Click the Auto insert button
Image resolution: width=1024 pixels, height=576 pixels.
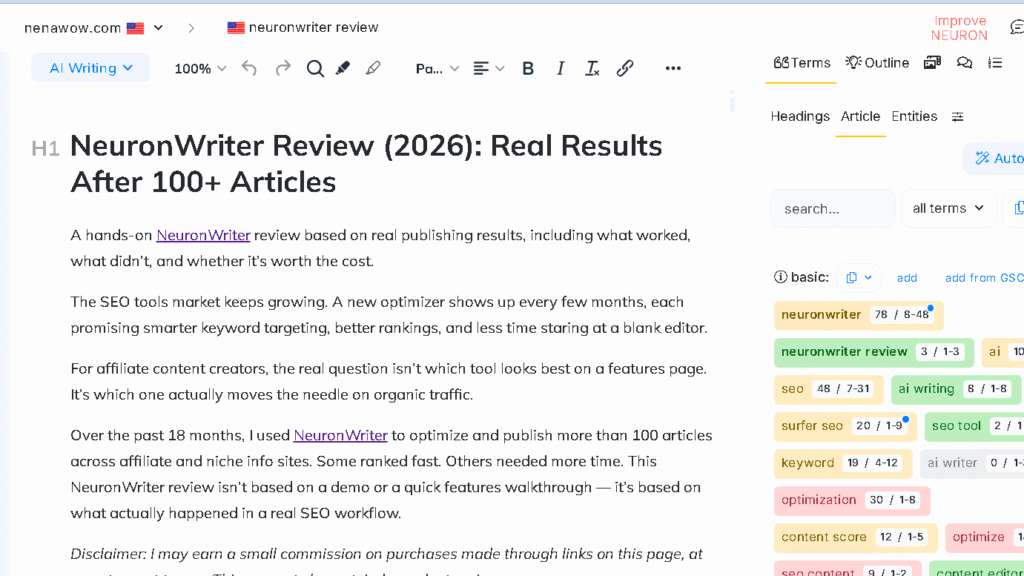click(x=994, y=158)
